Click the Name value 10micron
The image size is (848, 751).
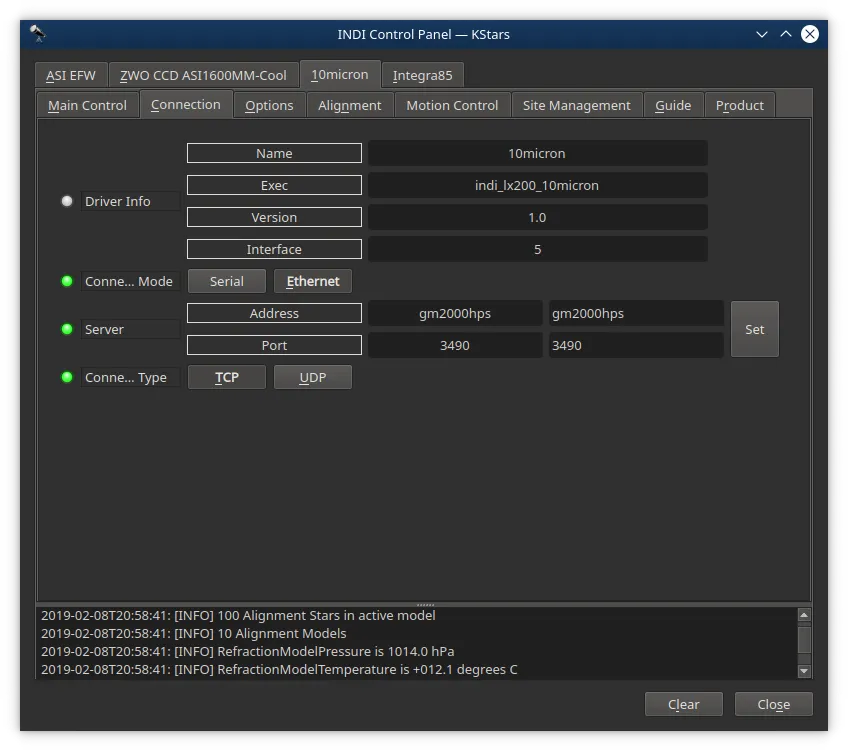[x=537, y=154]
